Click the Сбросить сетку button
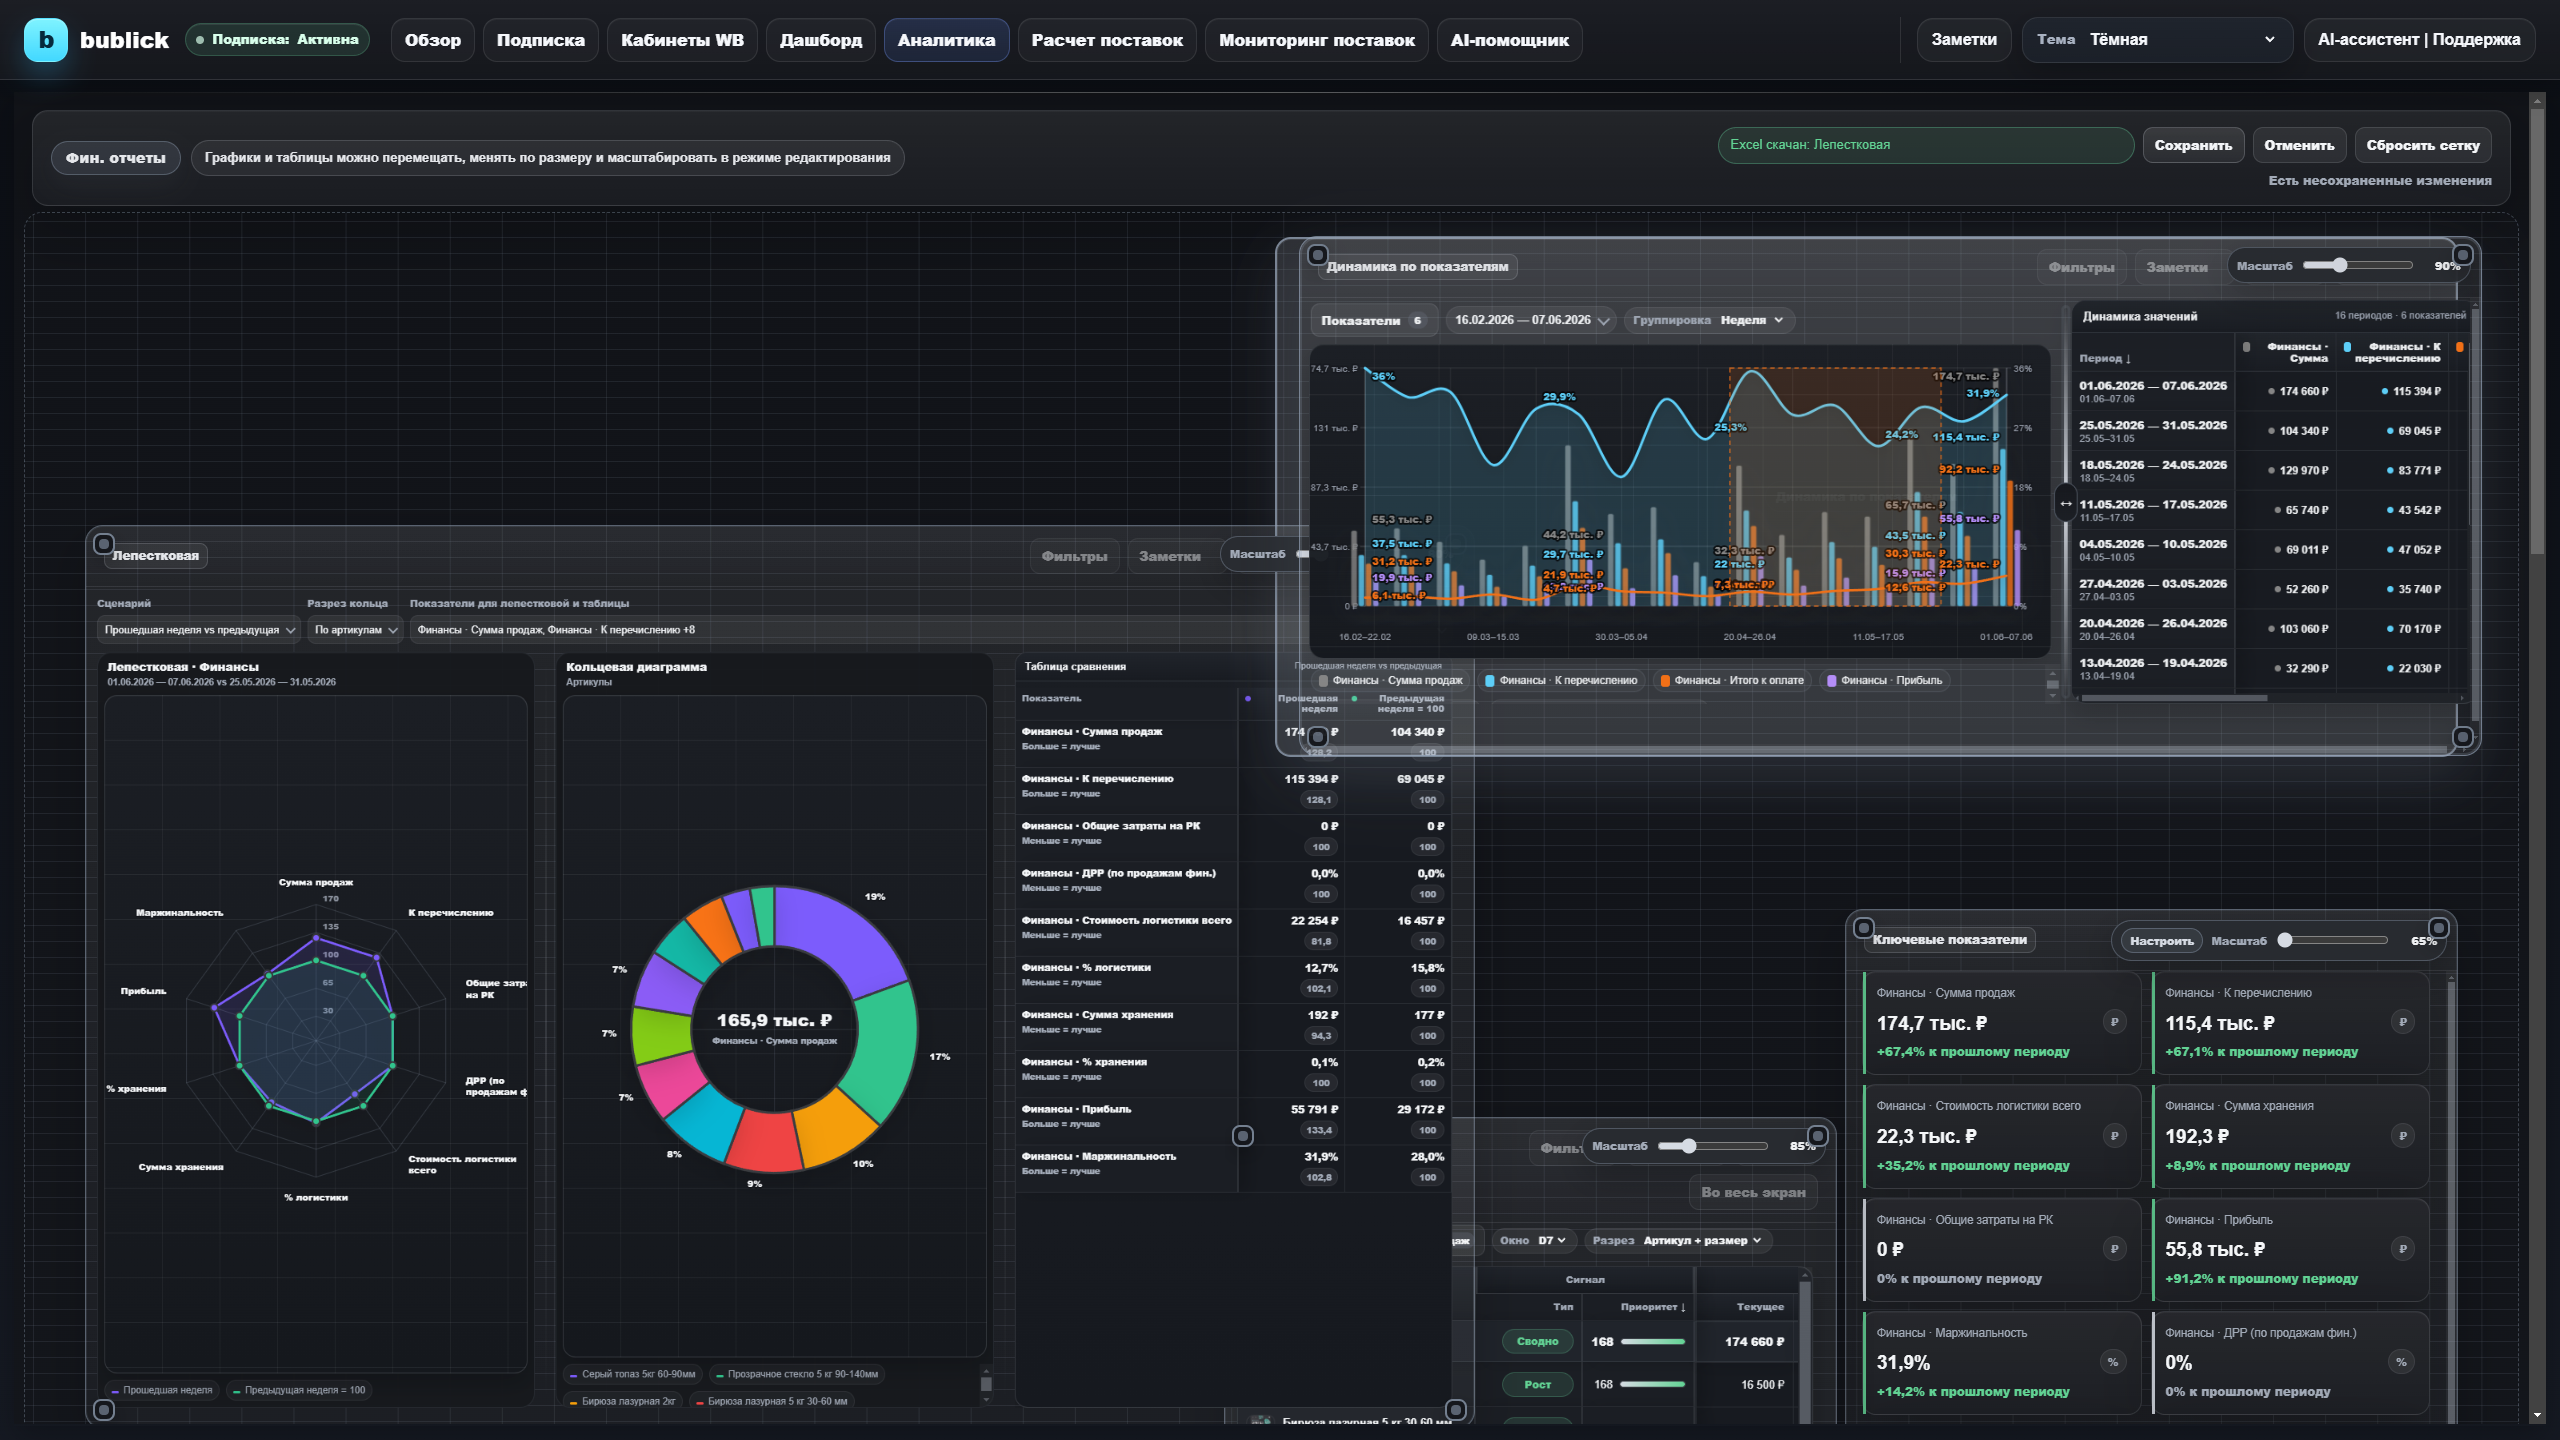This screenshot has height=1440, width=2560. [x=2422, y=146]
